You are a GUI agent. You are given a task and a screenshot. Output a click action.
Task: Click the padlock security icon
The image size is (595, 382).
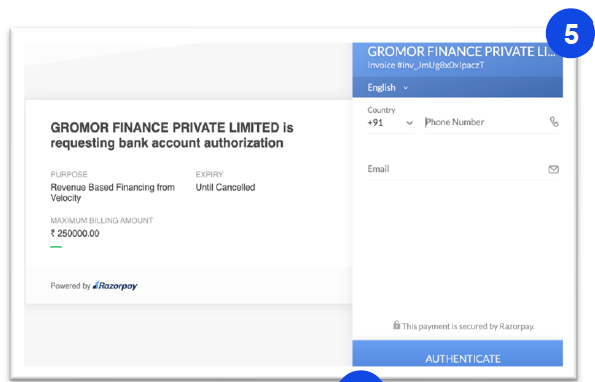coord(397,325)
